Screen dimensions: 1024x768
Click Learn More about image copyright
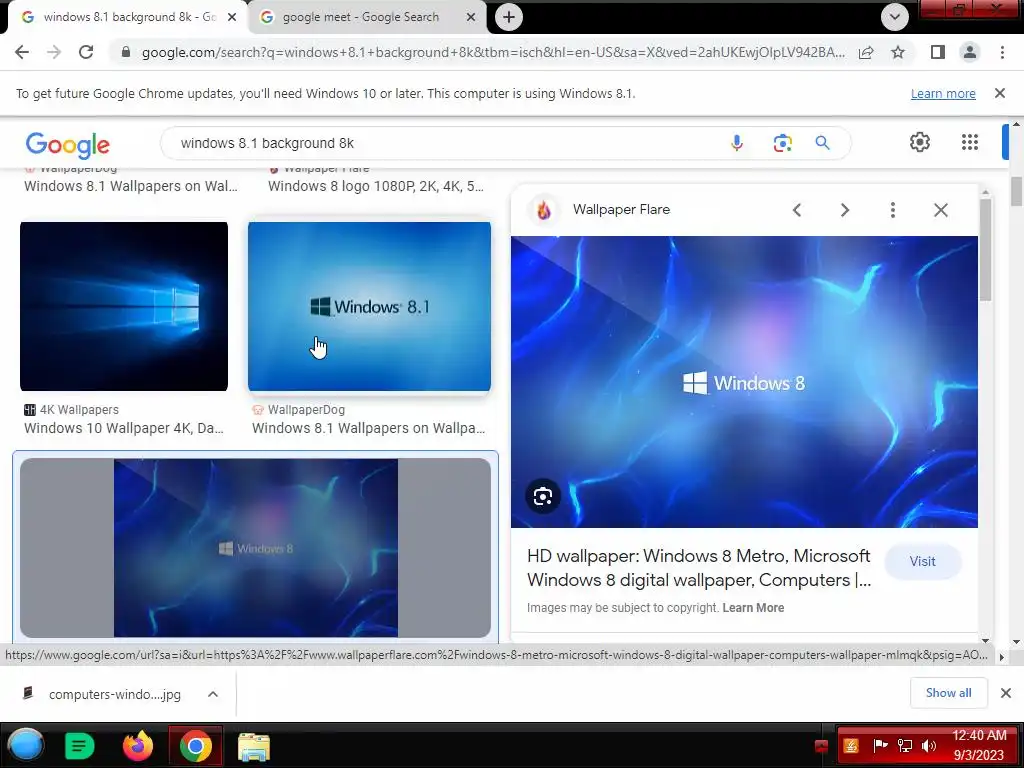pos(753,608)
